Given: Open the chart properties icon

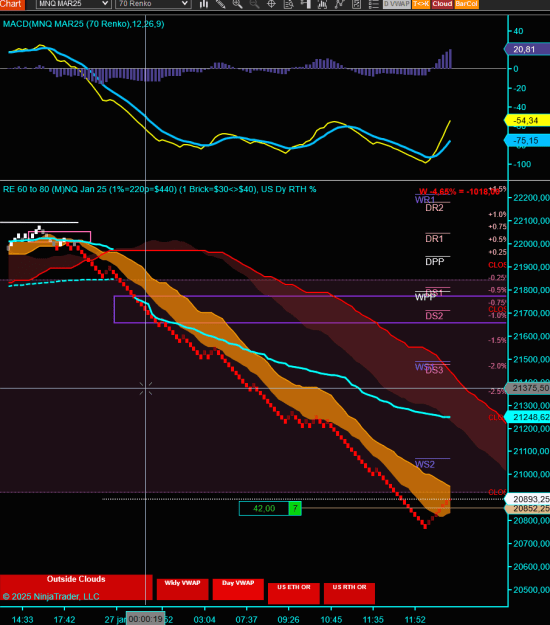Looking at the screenshot, I should click(x=357, y=4).
